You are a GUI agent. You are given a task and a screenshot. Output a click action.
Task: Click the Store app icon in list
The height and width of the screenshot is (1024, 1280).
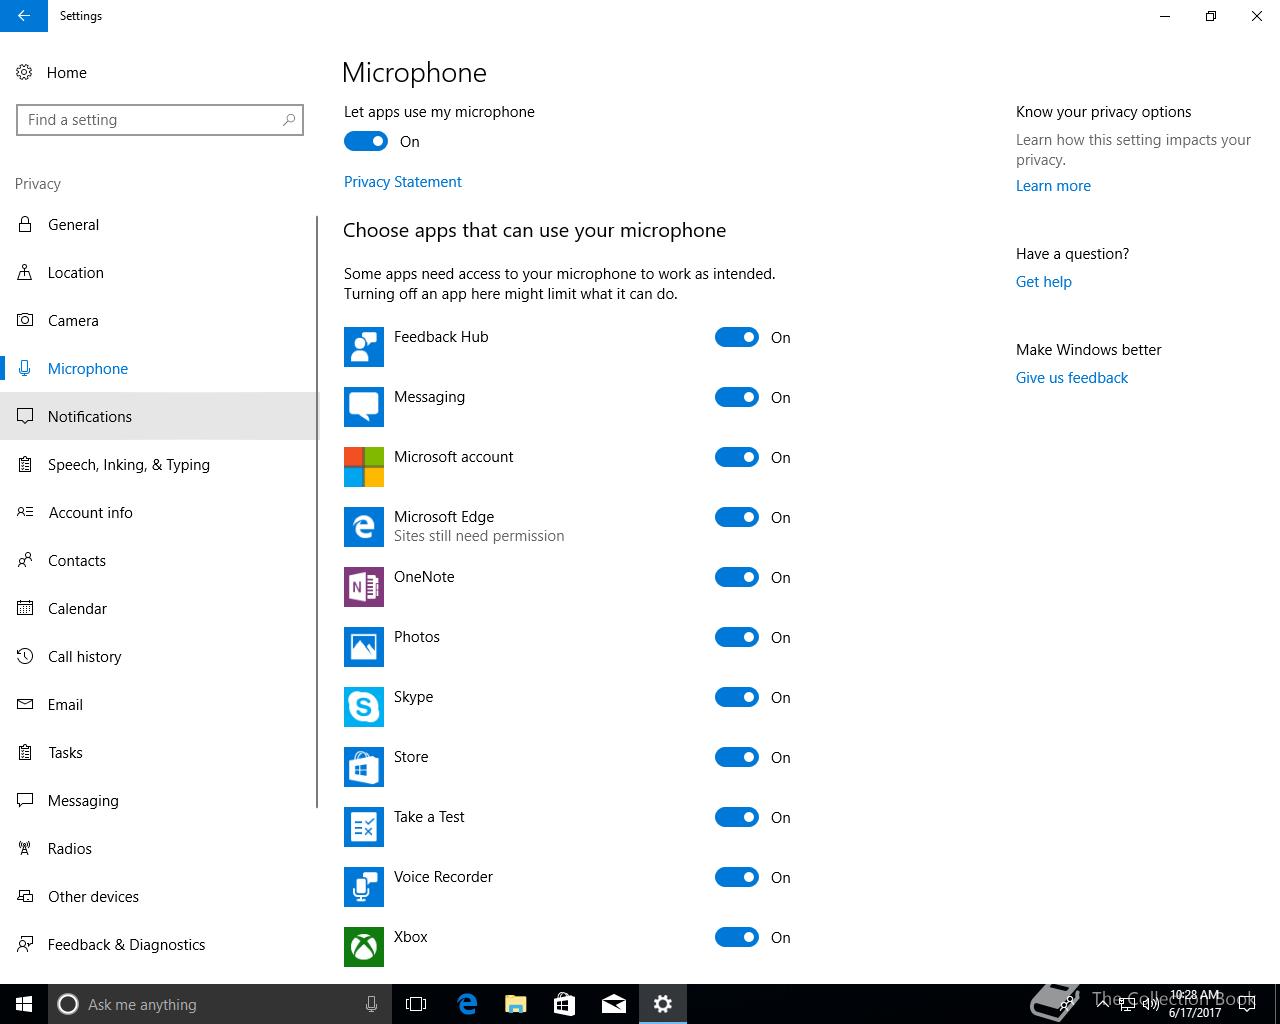364,767
